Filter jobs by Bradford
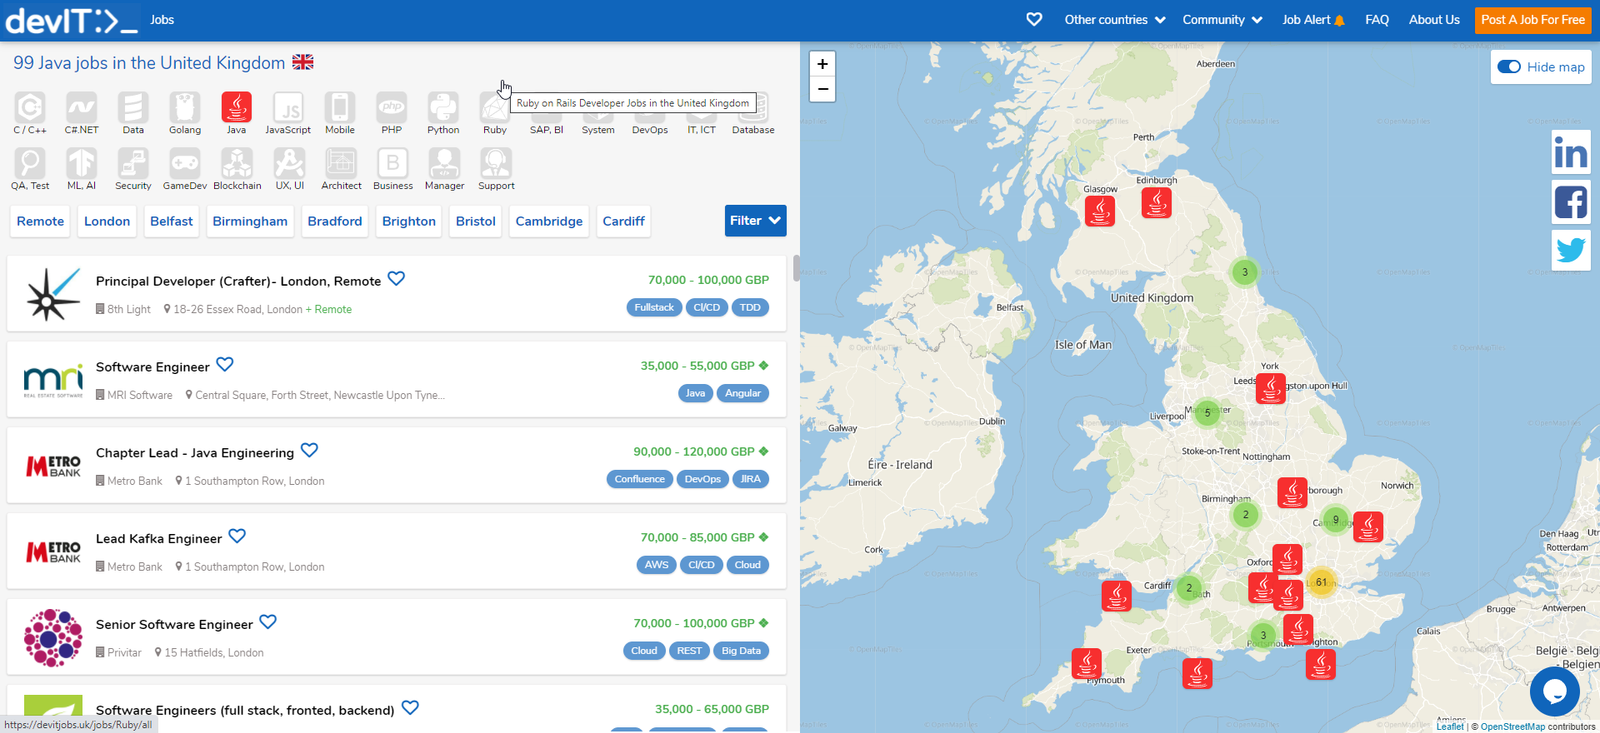Image resolution: width=1600 pixels, height=733 pixels. pyautogui.click(x=335, y=221)
